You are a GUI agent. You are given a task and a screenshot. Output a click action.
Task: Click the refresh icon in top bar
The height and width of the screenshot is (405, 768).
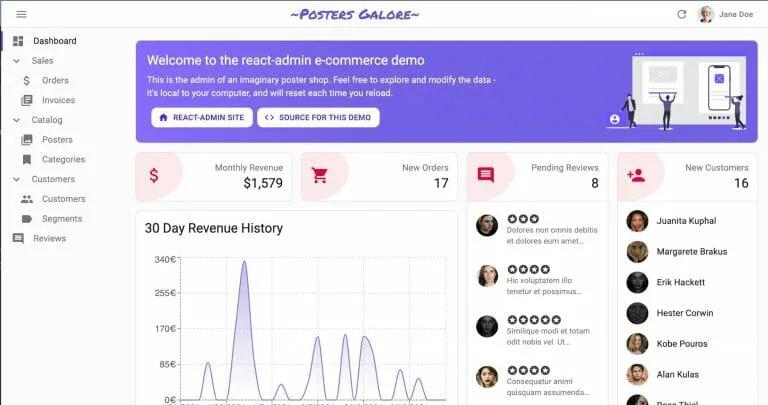point(682,14)
